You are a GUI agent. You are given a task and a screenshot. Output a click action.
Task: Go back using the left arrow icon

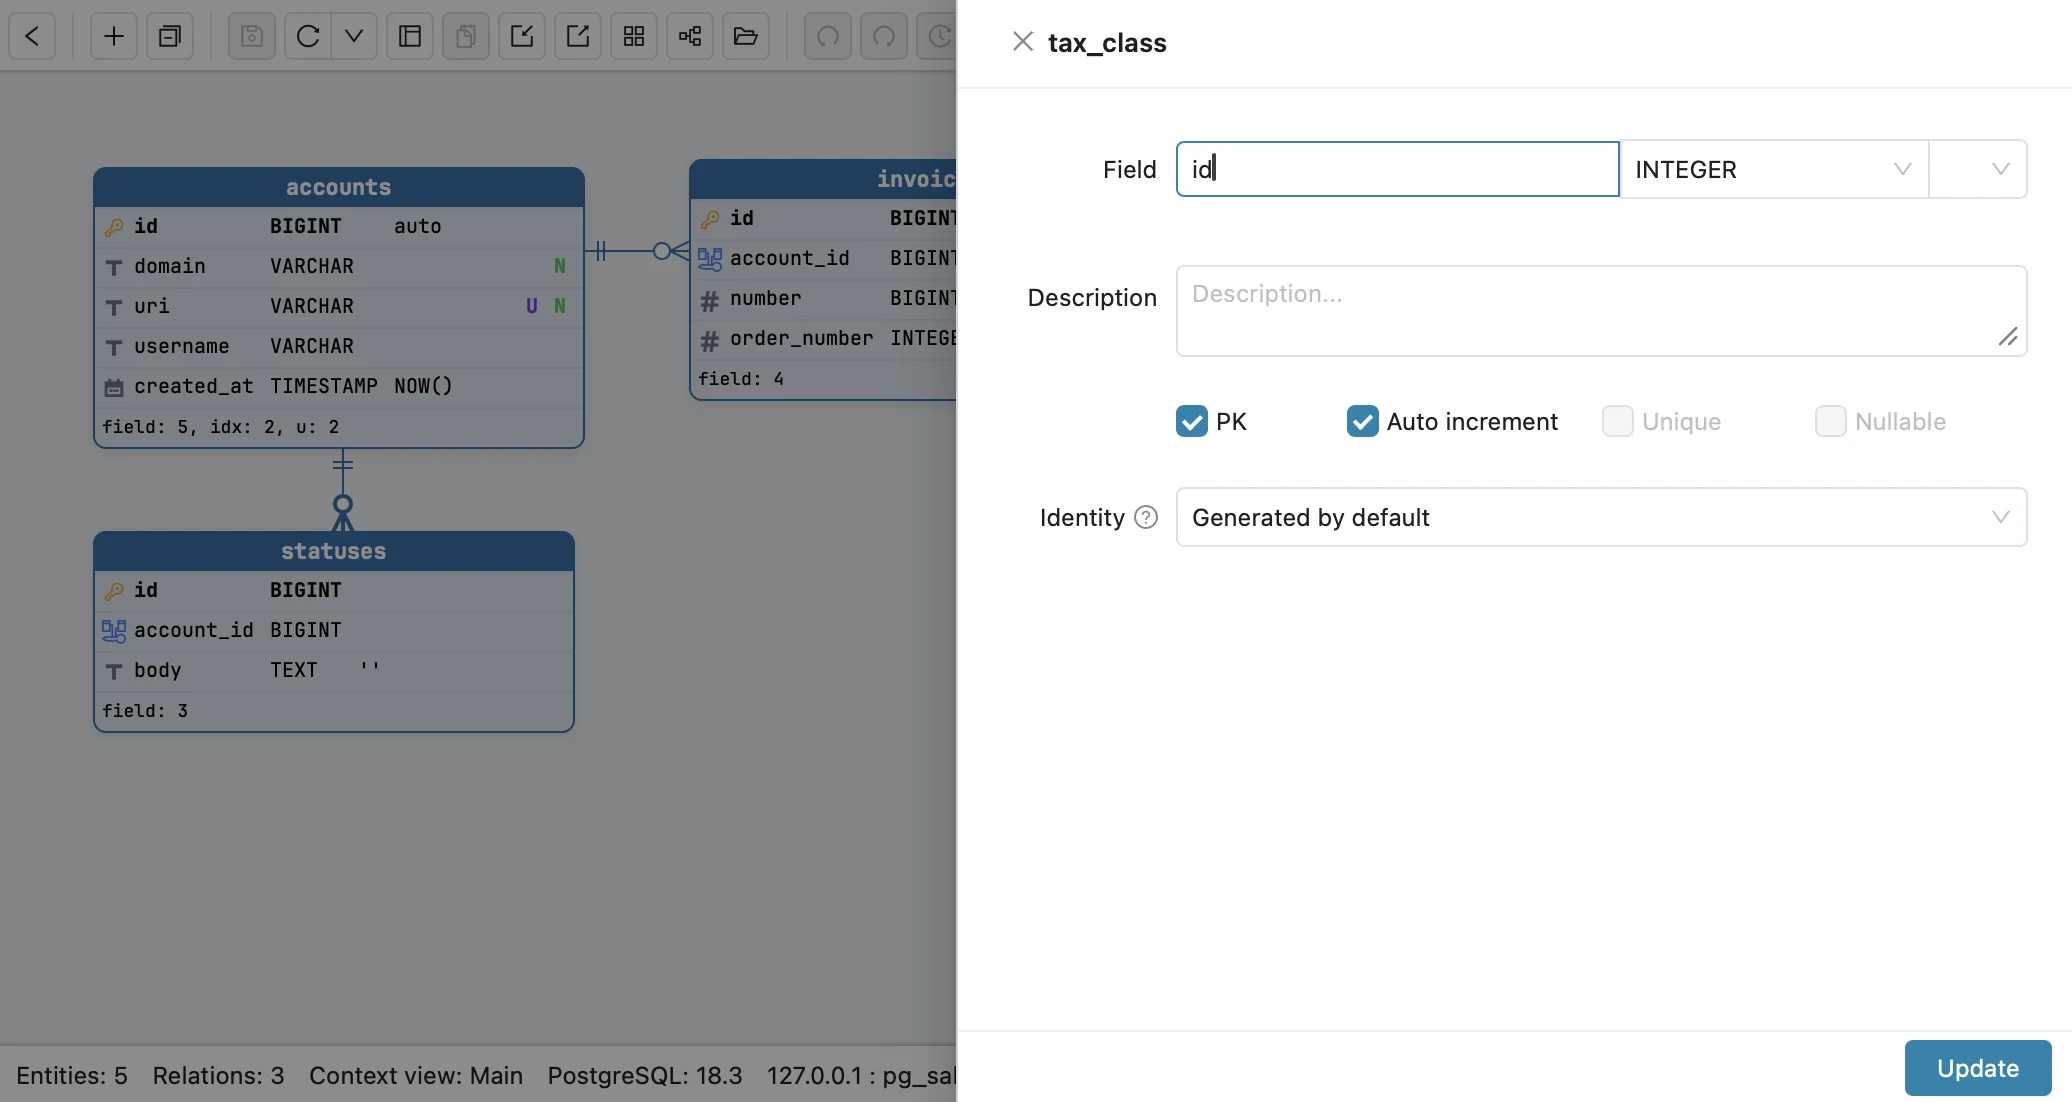point(32,37)
